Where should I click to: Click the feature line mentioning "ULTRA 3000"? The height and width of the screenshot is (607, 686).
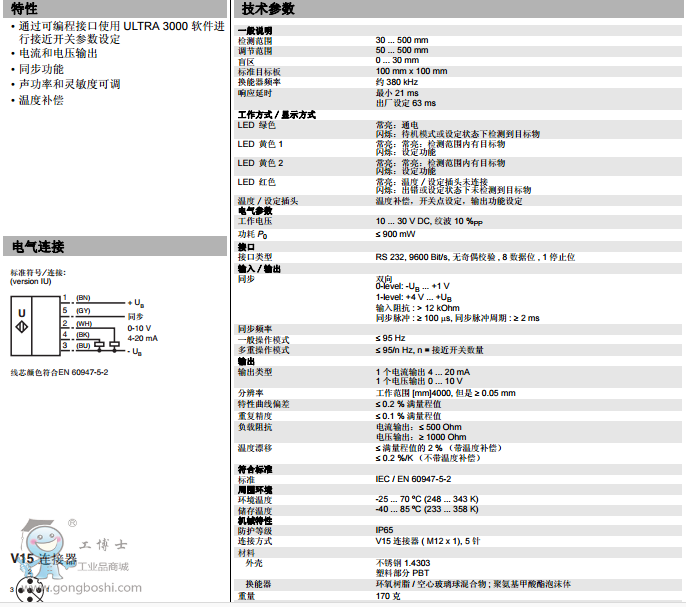point(121,32)
